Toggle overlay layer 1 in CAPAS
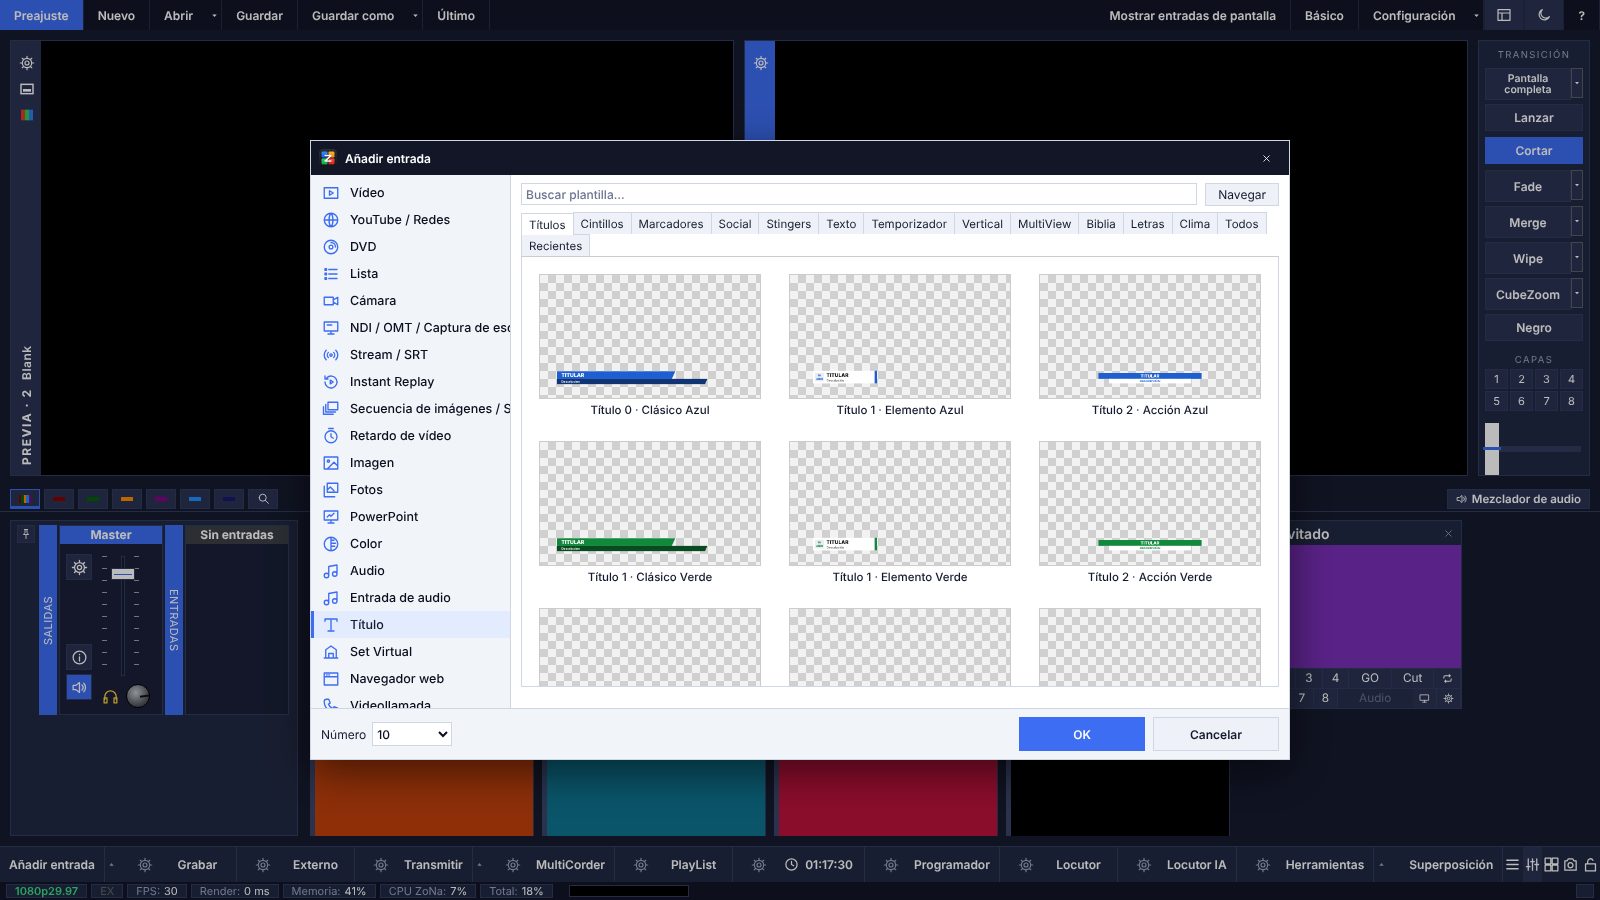Screen dimensions: 1600x900 tap(1496, 379)
